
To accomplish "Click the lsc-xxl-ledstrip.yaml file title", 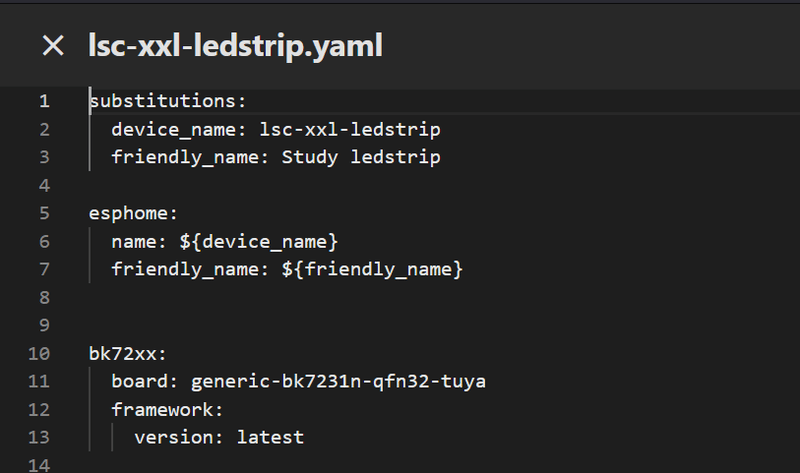I will click(x=235, y=46).
